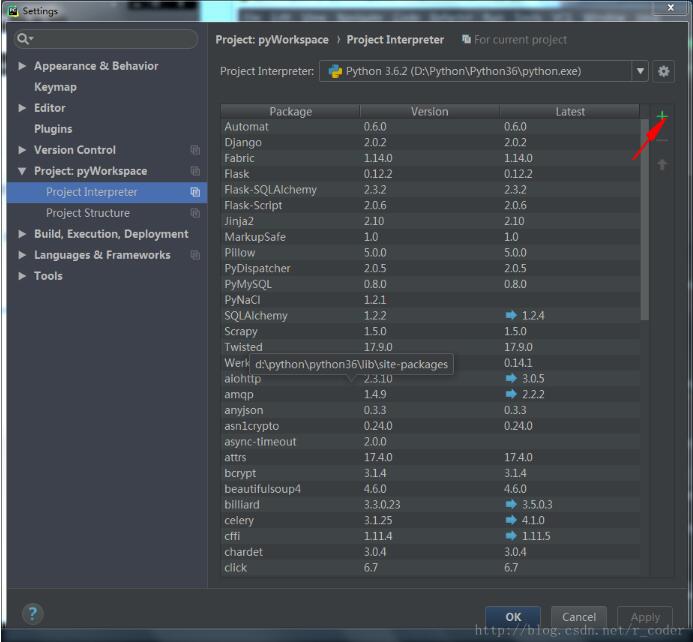This screenshot has height=642, width=693.
Task: Click the For current project icon
Action: pyautogui.click(x=466, y=39)
